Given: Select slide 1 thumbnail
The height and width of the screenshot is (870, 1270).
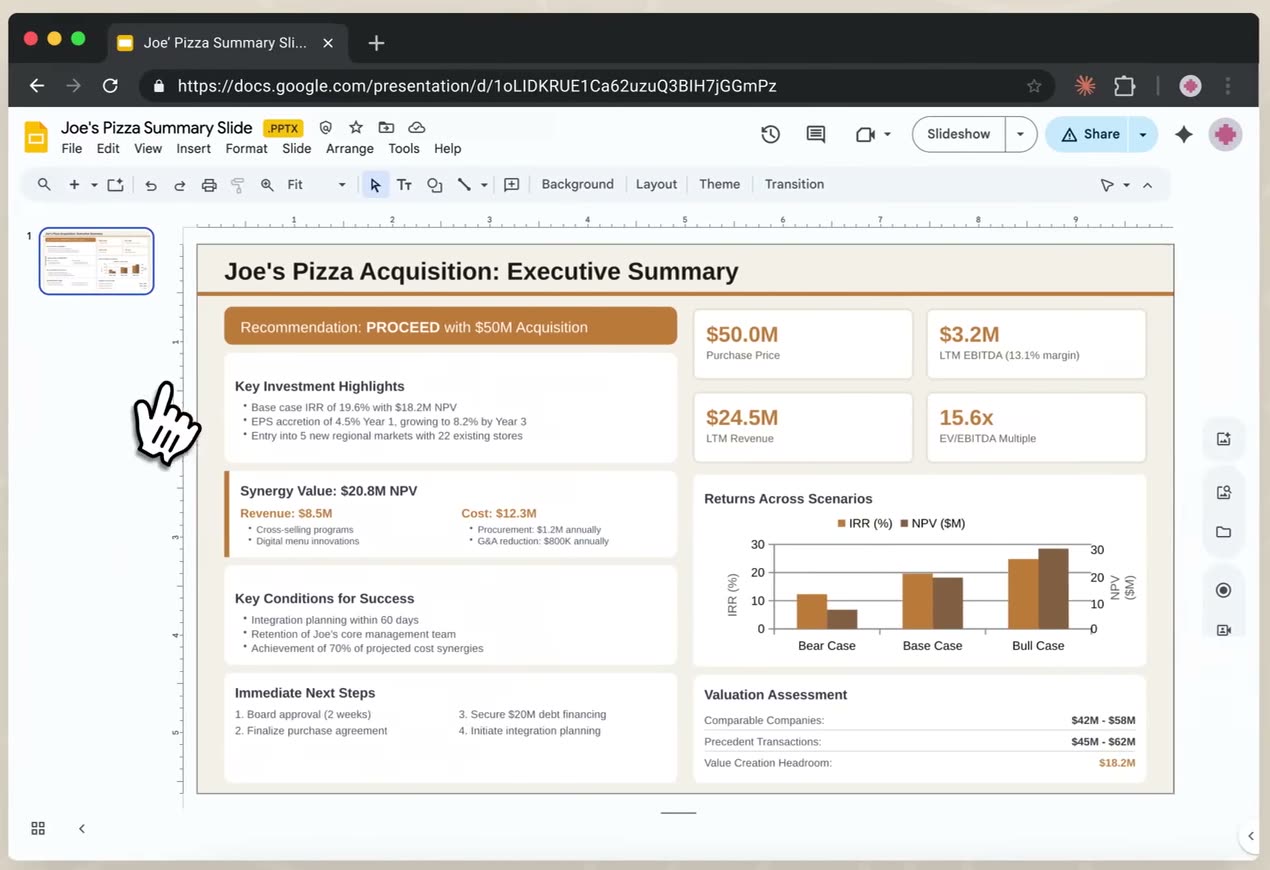Looking at the screenshot, I should pos(96,261).
